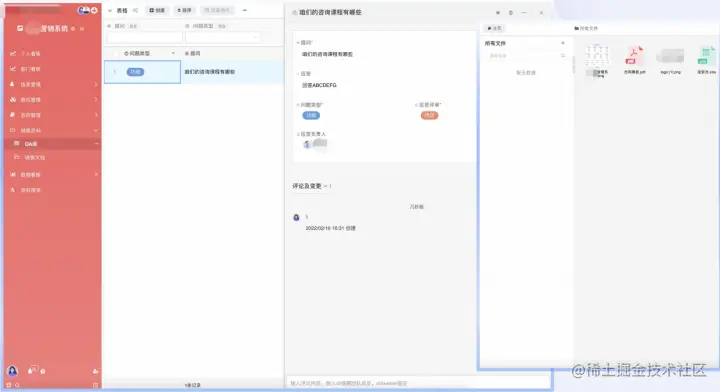Click the delete trash icon in detail header

[511, 12]
